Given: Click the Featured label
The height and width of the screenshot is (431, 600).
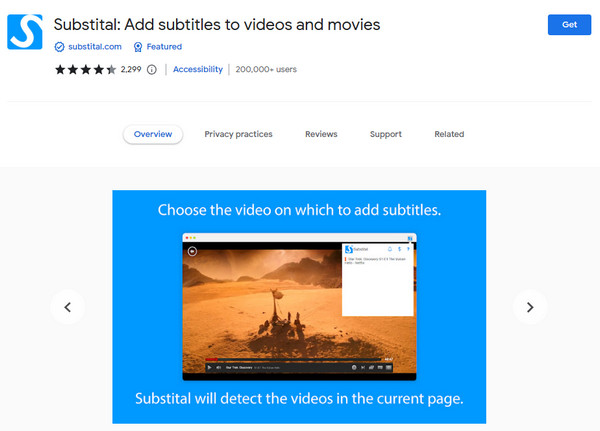Looking at the screenshot, I should 164,47.
